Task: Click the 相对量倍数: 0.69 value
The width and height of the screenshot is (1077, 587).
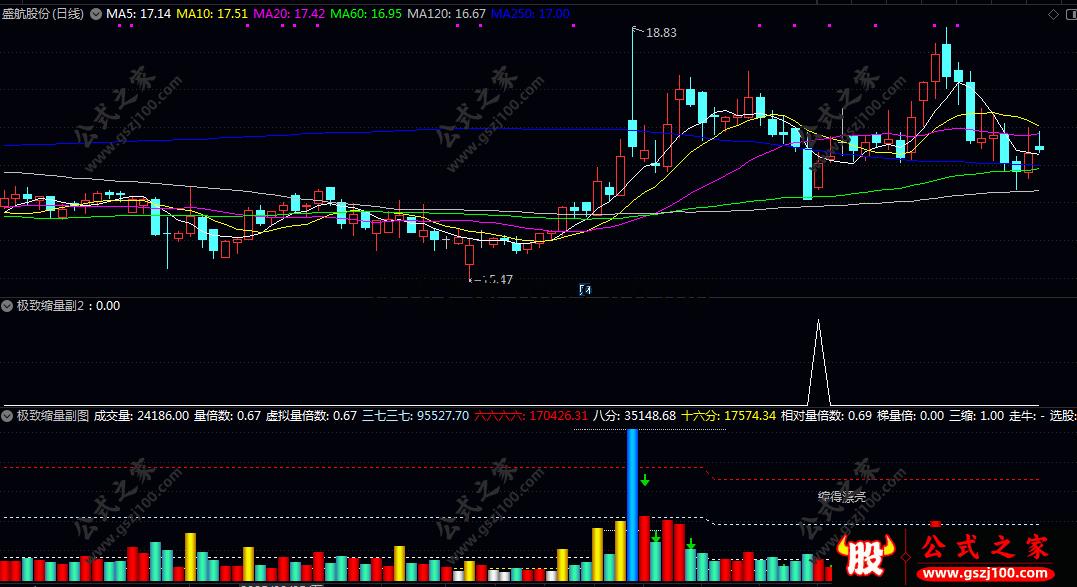Action: point(826,416)
